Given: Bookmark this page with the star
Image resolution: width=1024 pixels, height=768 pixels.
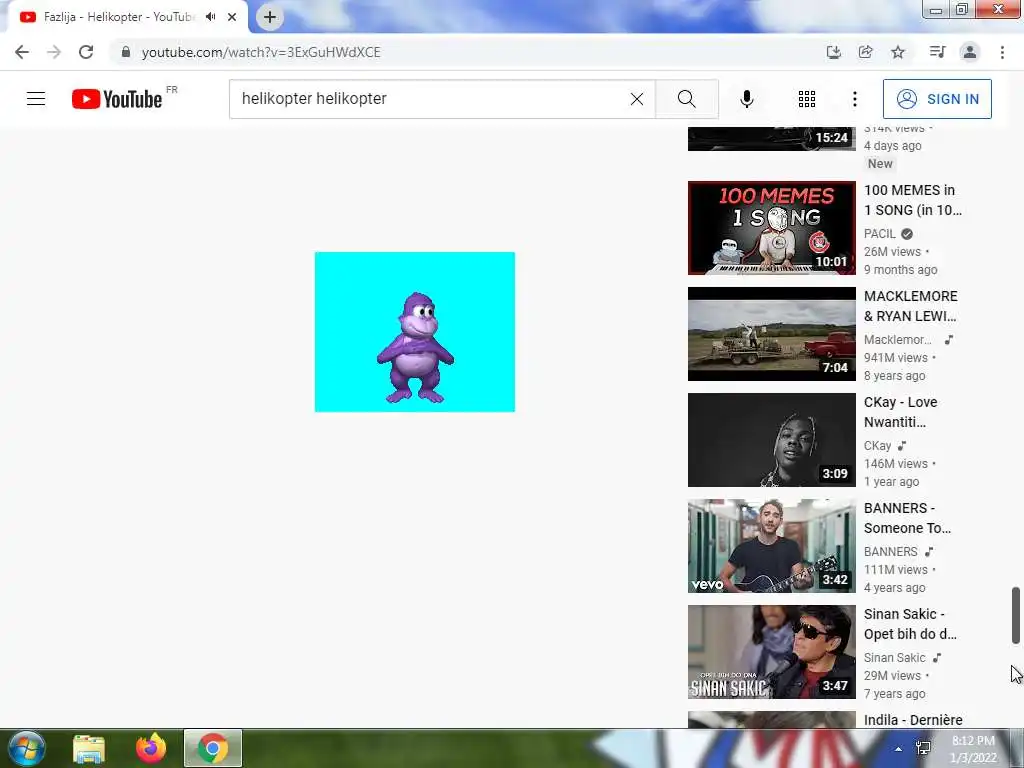Looking at the screenshot, I should point(898,52).
